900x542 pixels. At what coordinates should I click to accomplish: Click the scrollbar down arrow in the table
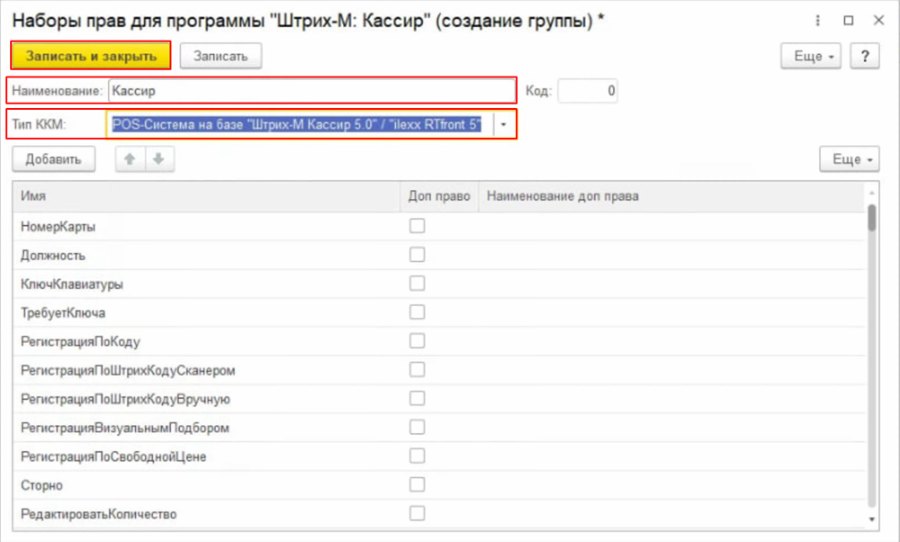(x=872, y=519)
